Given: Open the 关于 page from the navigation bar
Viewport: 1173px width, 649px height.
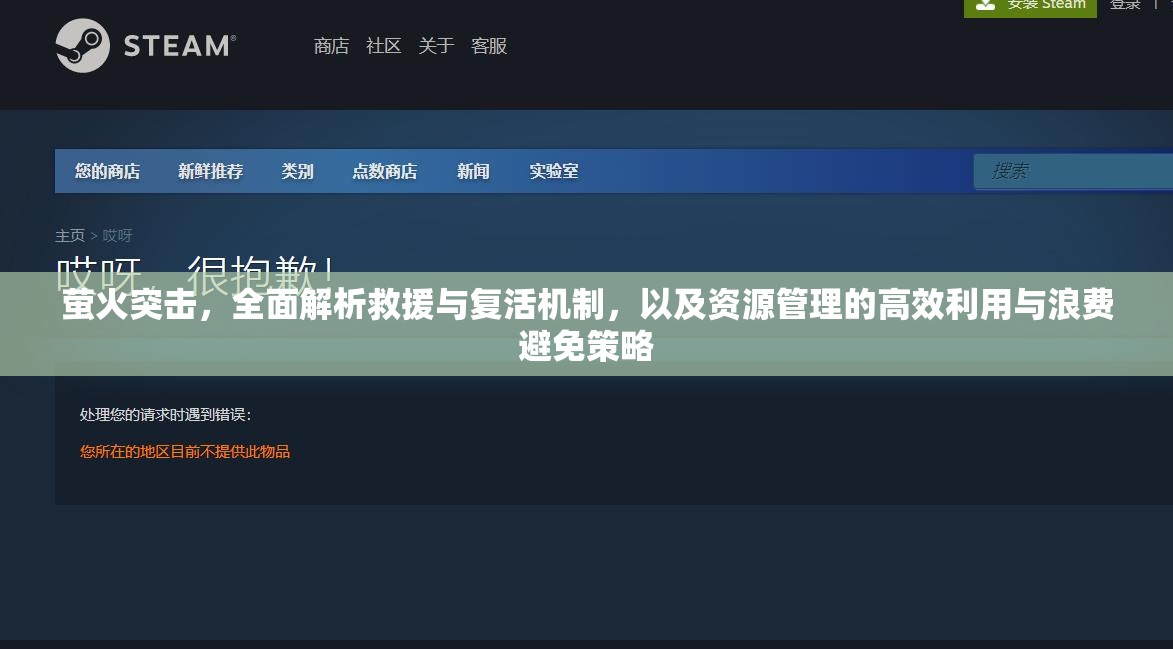Looking at the screenshot, I should click(x=436, y=46).
